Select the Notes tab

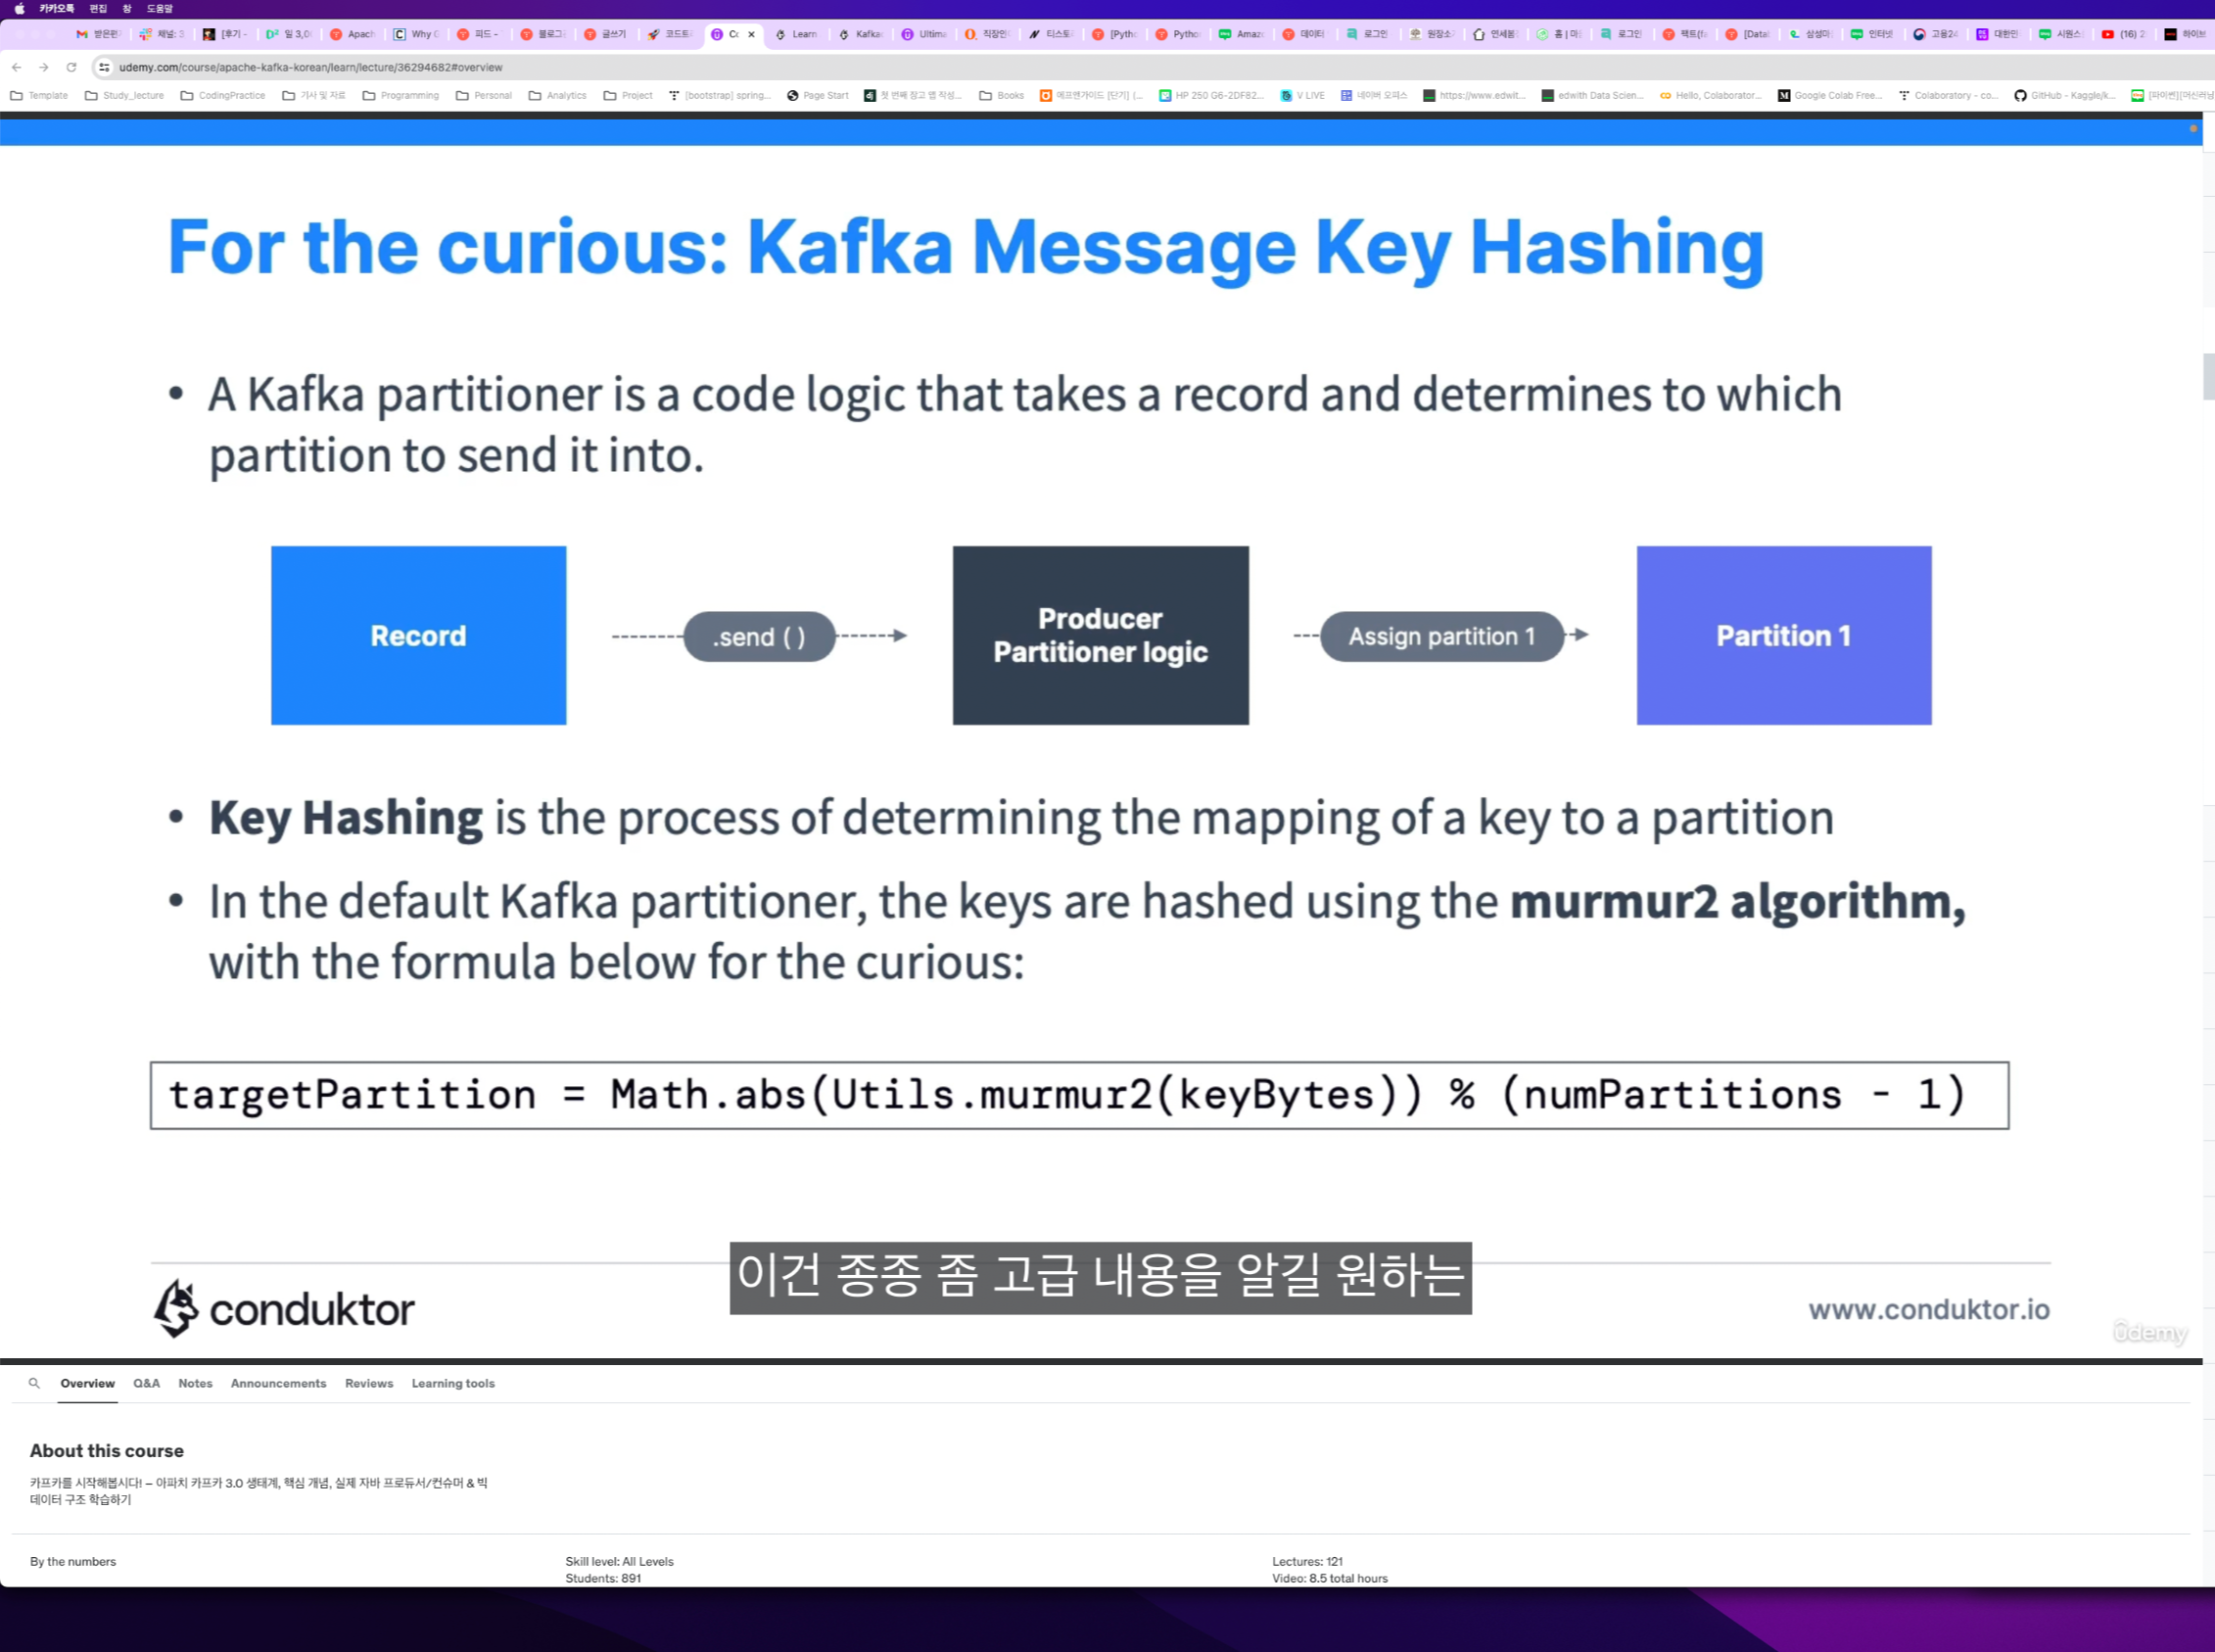point(195,1383)
